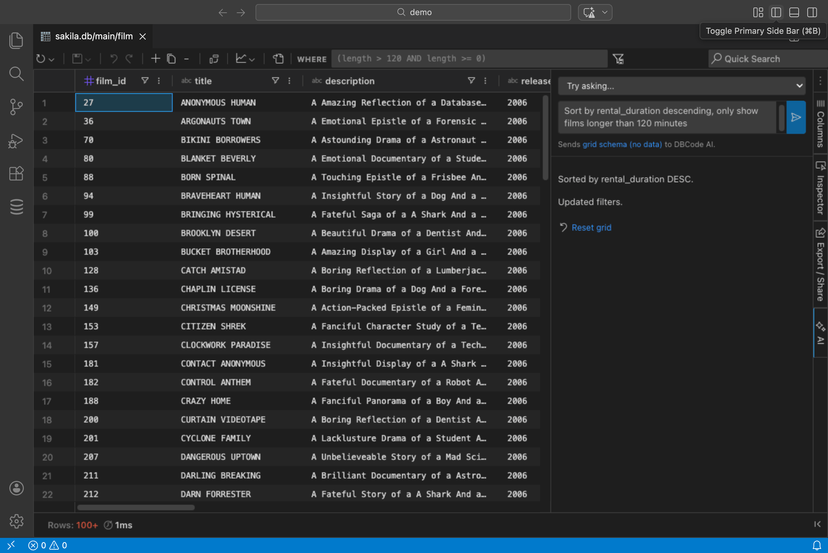Open the Copilot chat dropdown in title bar
Screen dimensions: 828x553
coord(605,12)
